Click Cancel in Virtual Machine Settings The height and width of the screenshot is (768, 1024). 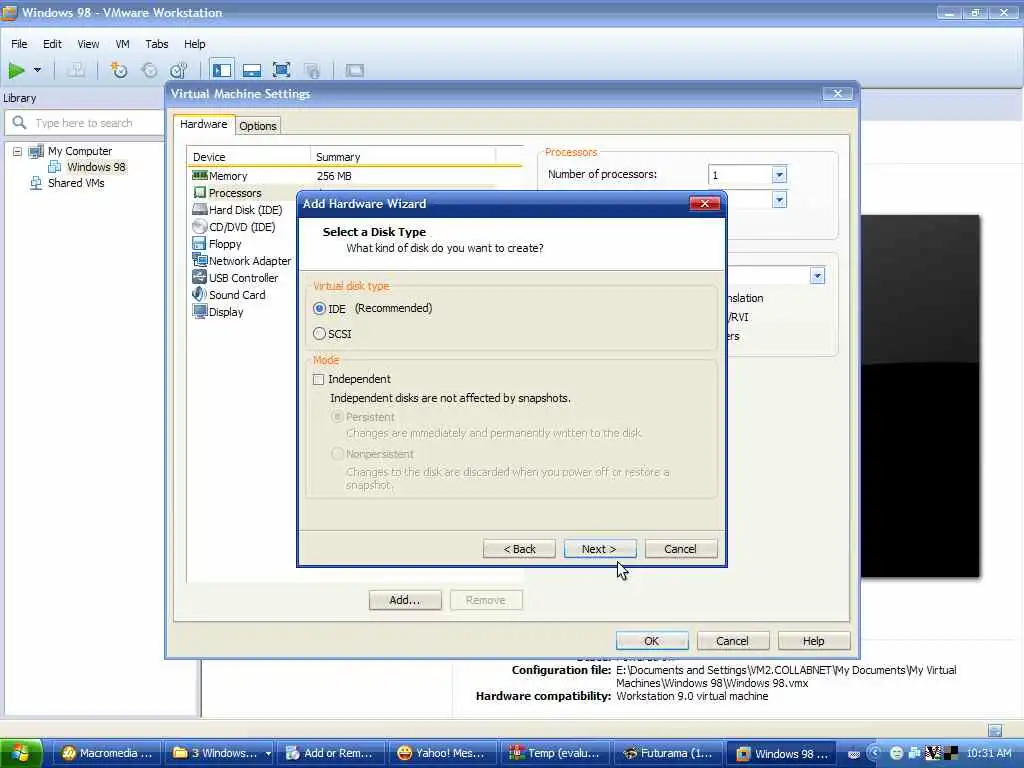[x=733, y=641]
